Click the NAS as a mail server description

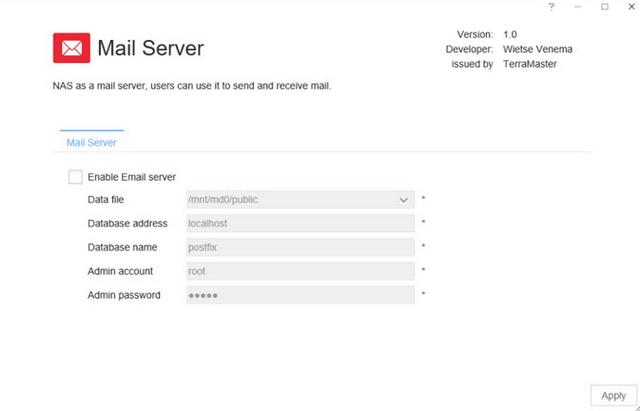pyautogui.click(x=192, y=86)
